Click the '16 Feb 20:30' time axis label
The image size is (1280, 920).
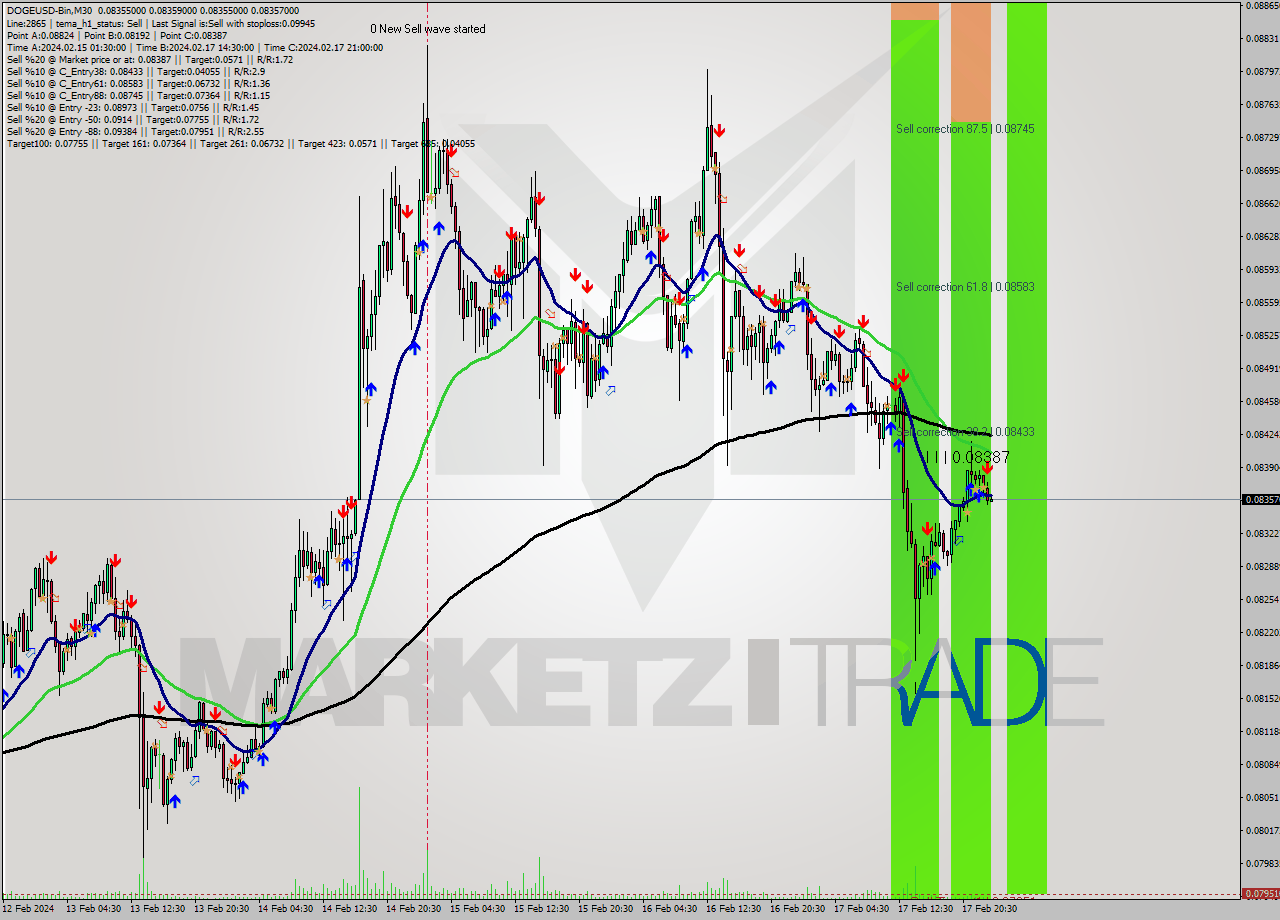coord(799,909)
